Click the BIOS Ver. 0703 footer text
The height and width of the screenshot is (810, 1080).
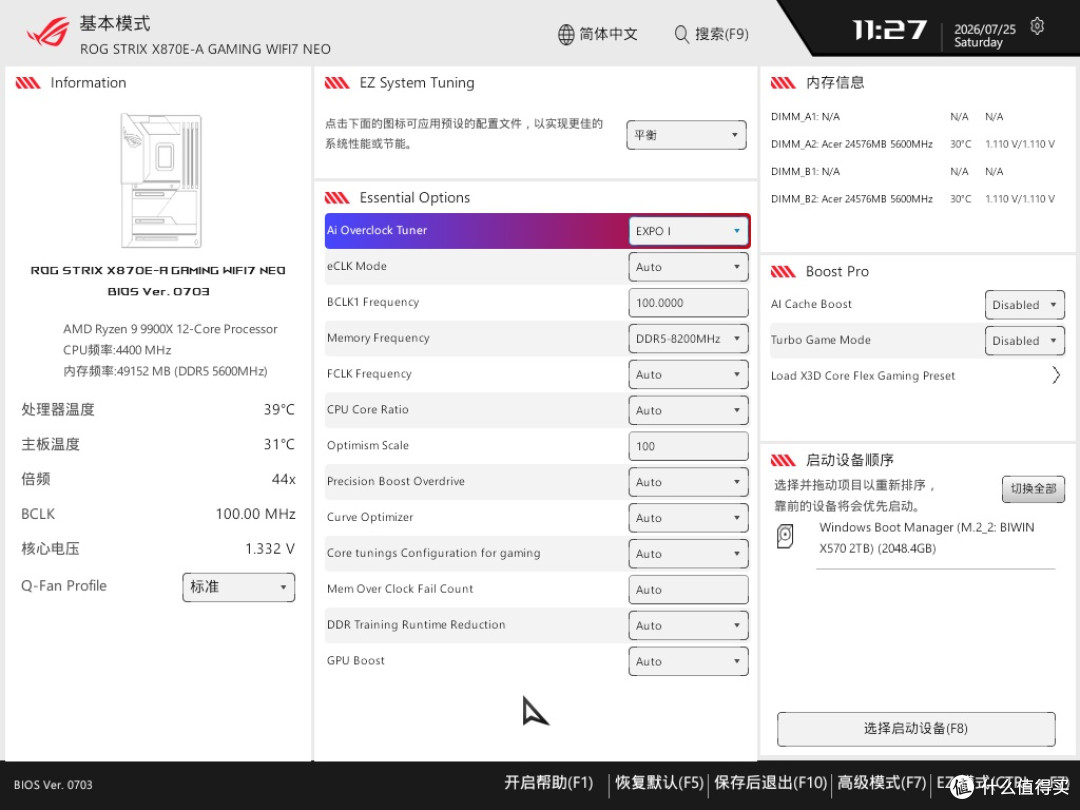[x=53, y=785]
